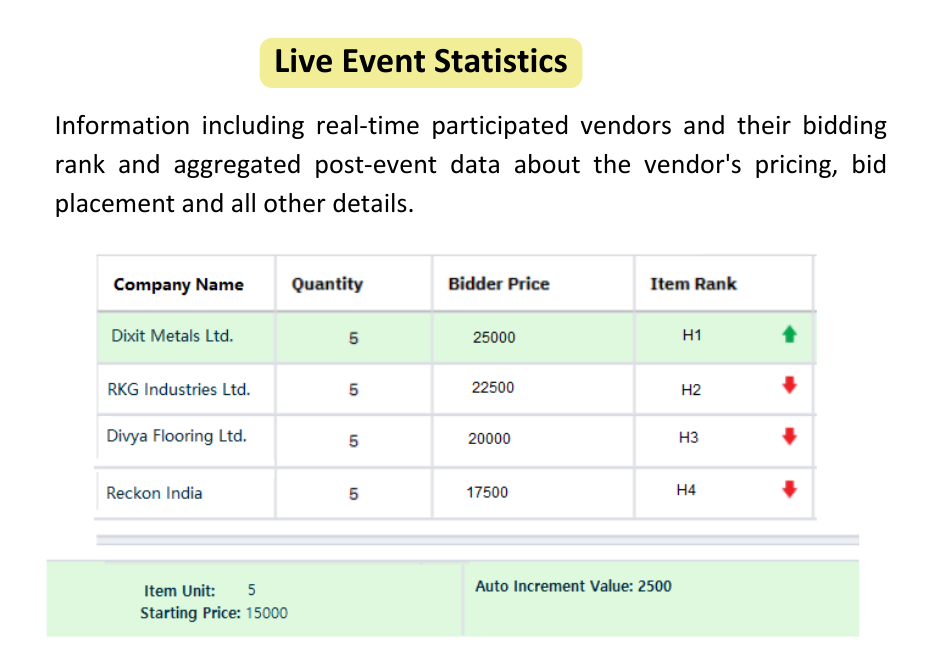Click the red down arrow beside rank H3
Viewport: 925px width, 655px height.
pyautogui.click(x=789, y=437)
